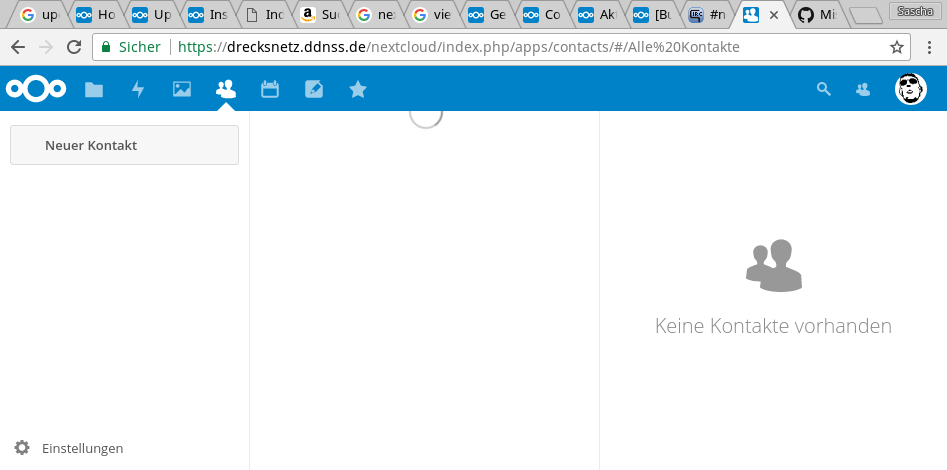947x470 pixels.
Task: Open the Activity lightning bolt icon
Action: click(x=138, y=90)
